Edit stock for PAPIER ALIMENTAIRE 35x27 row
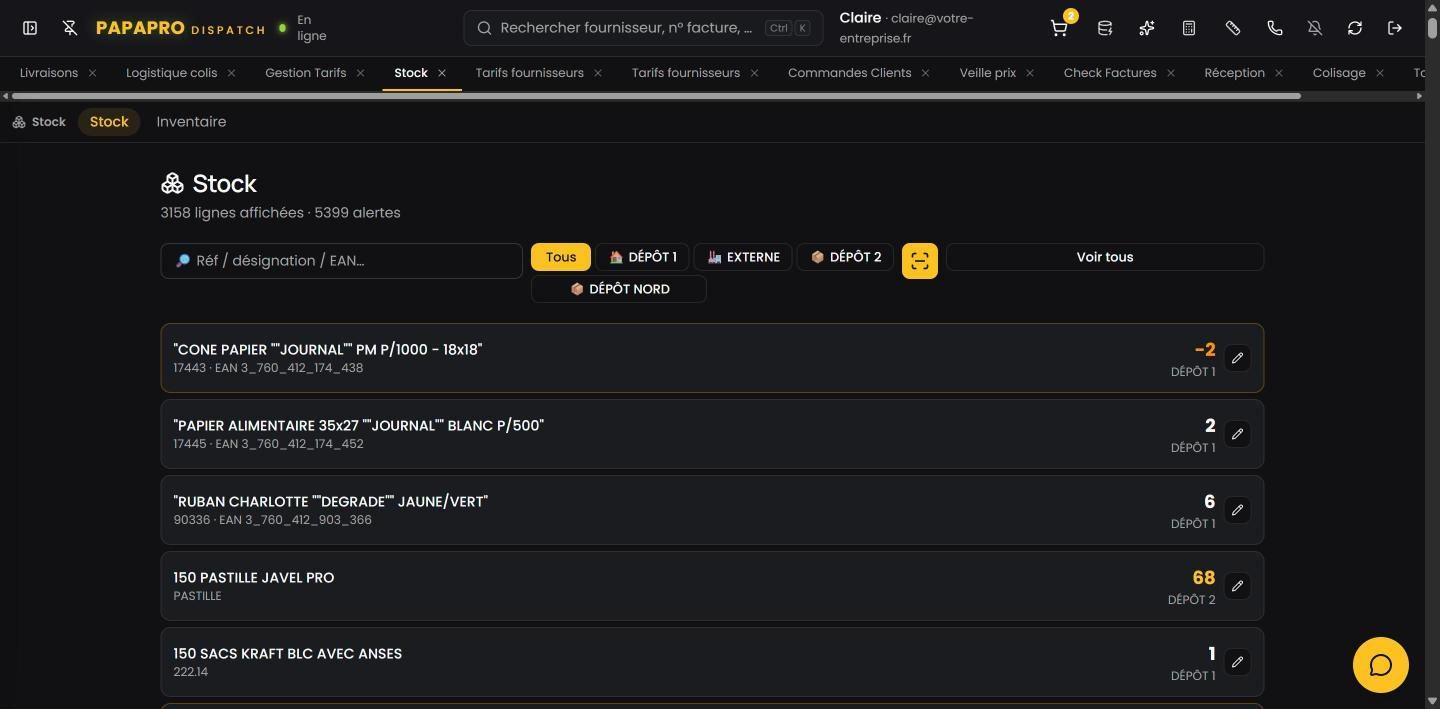1440x709 pixels. [x=1237, y=434]
